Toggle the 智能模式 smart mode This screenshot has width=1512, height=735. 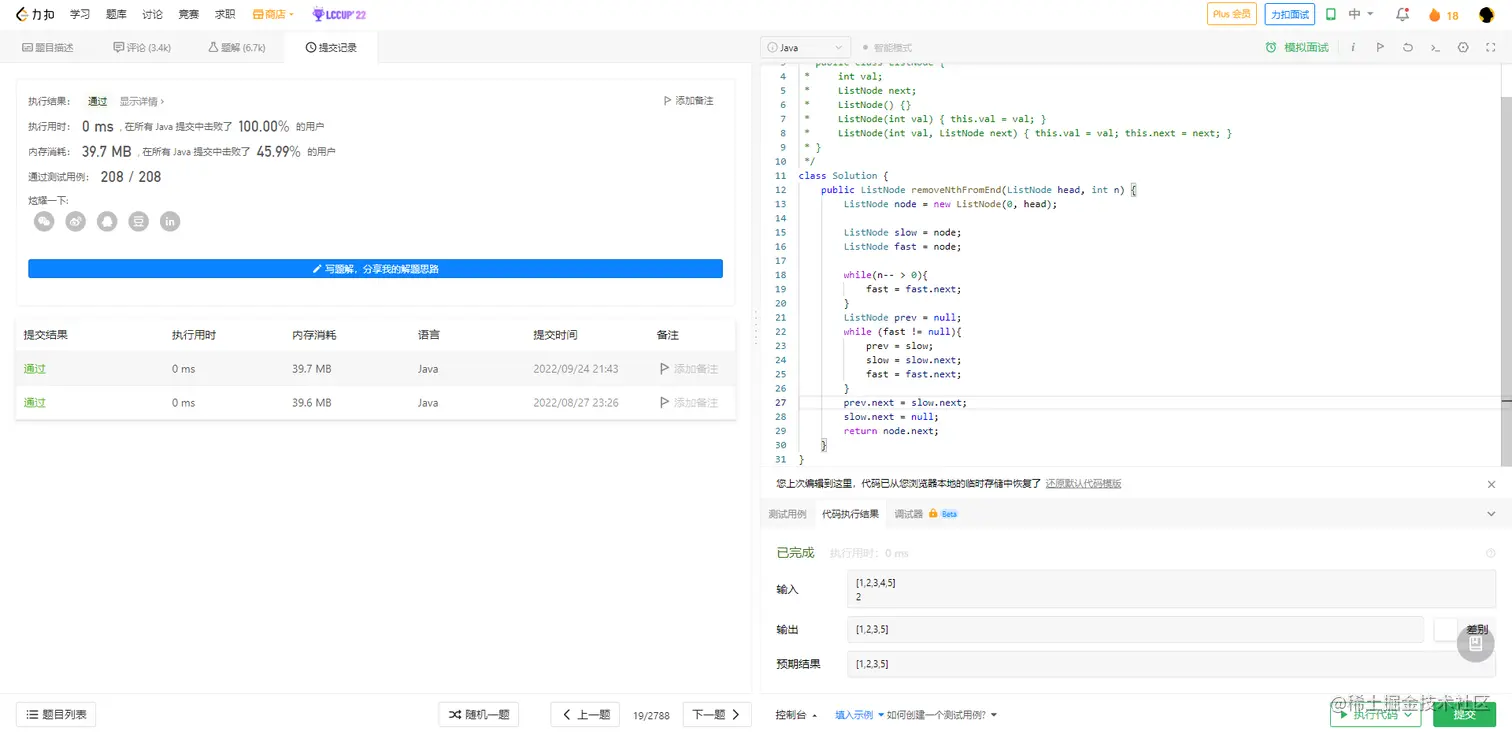tap(887, 47)
